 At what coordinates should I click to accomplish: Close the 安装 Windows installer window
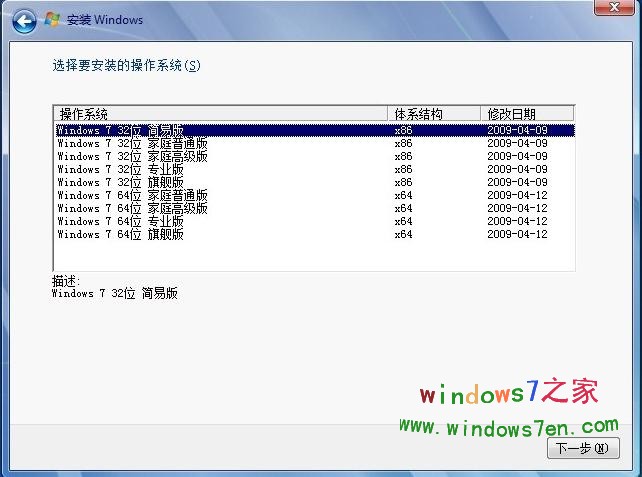[614, 7]
